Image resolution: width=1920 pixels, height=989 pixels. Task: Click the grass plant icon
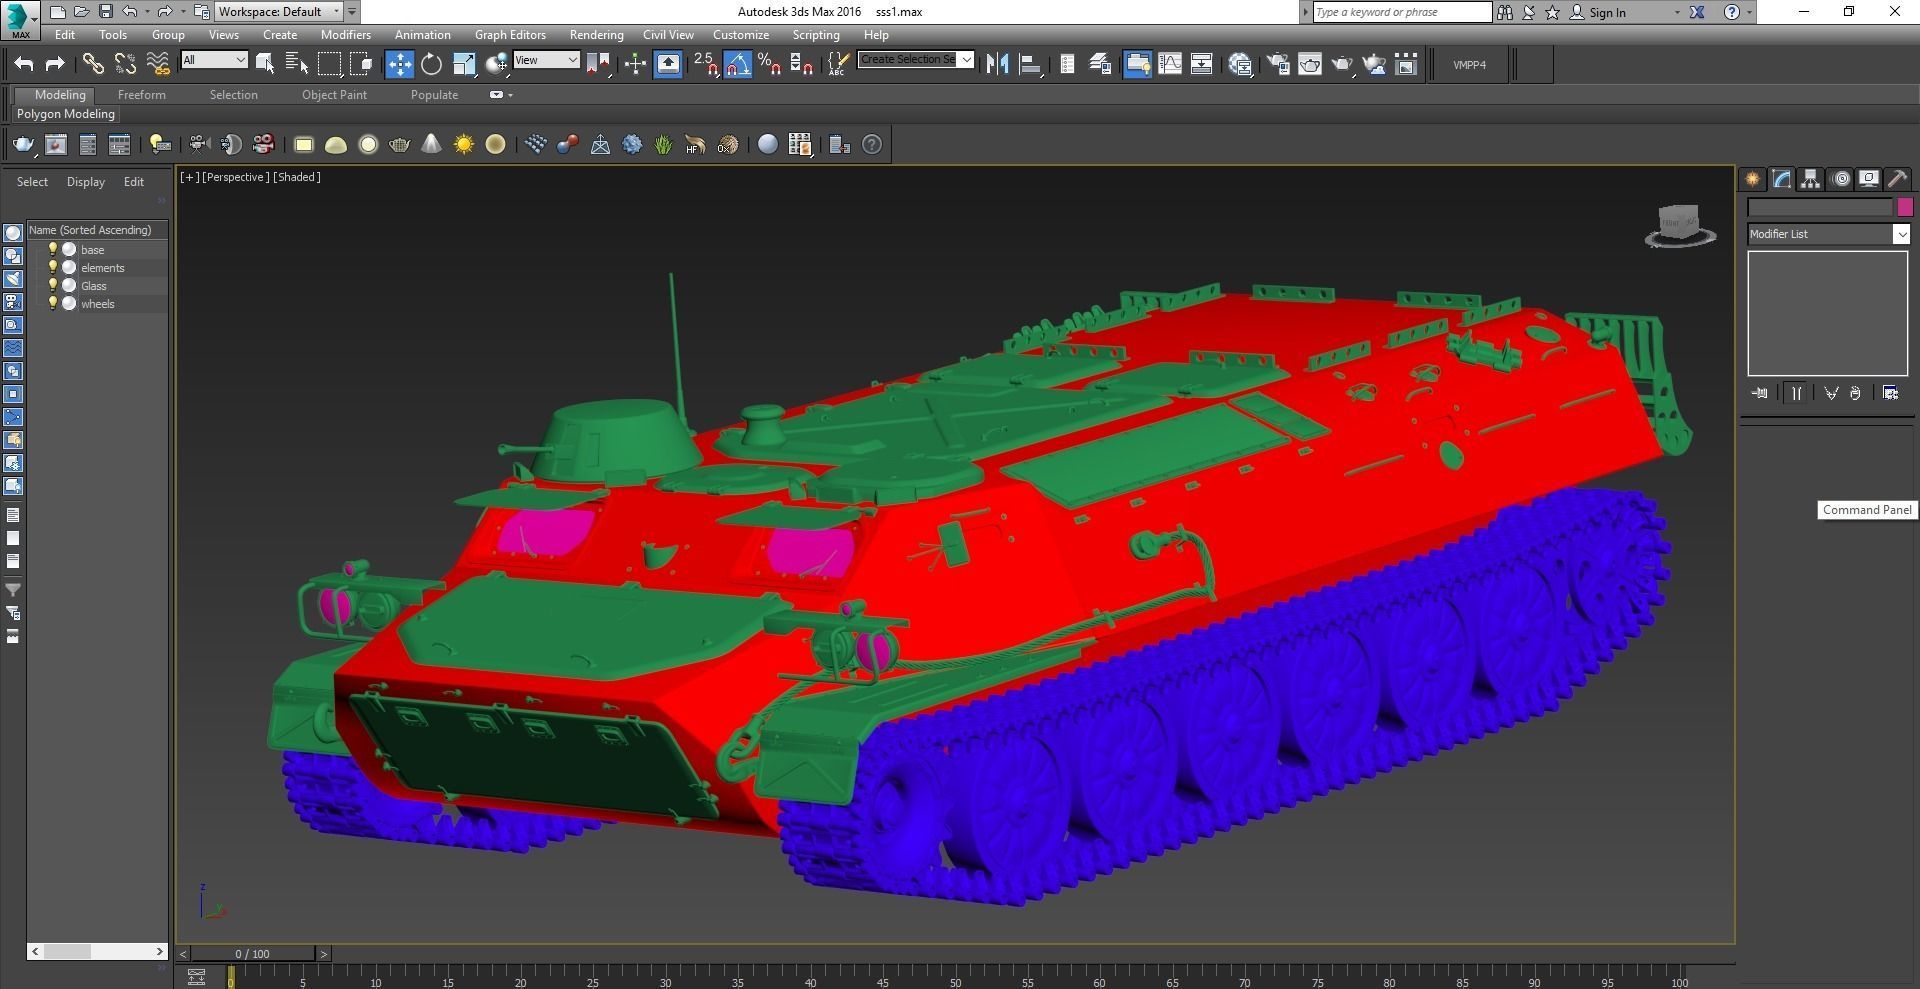coord(663,144)
